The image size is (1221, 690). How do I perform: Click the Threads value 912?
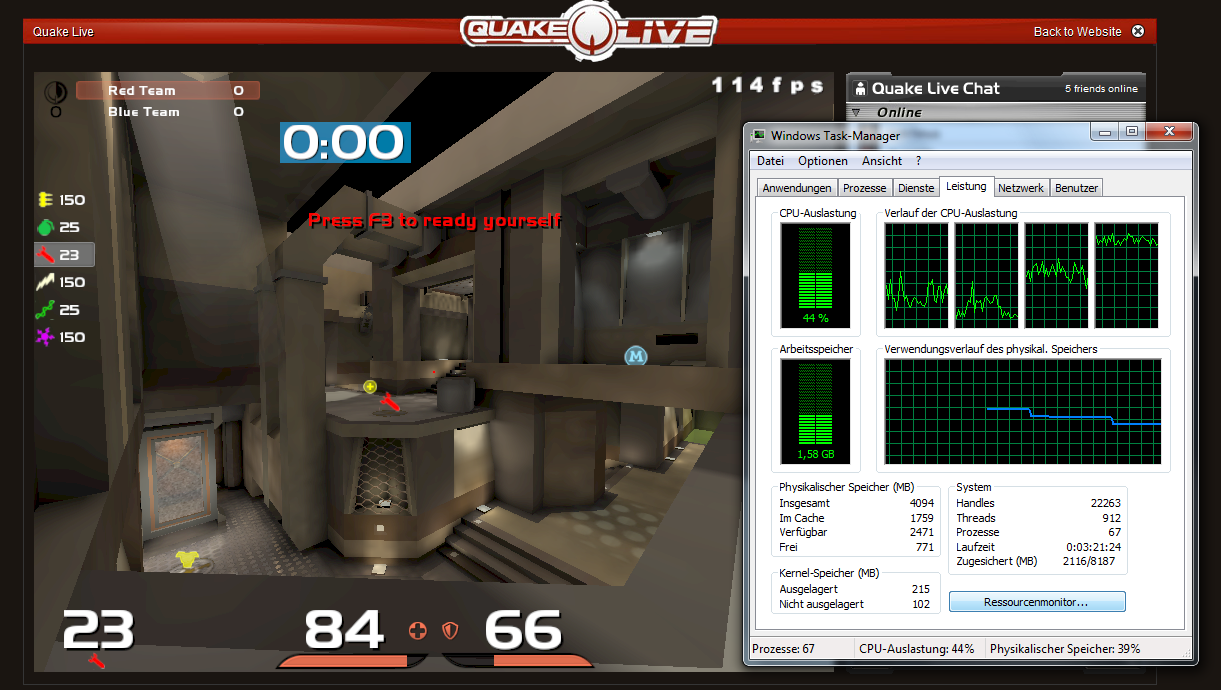coord(1111,518)
